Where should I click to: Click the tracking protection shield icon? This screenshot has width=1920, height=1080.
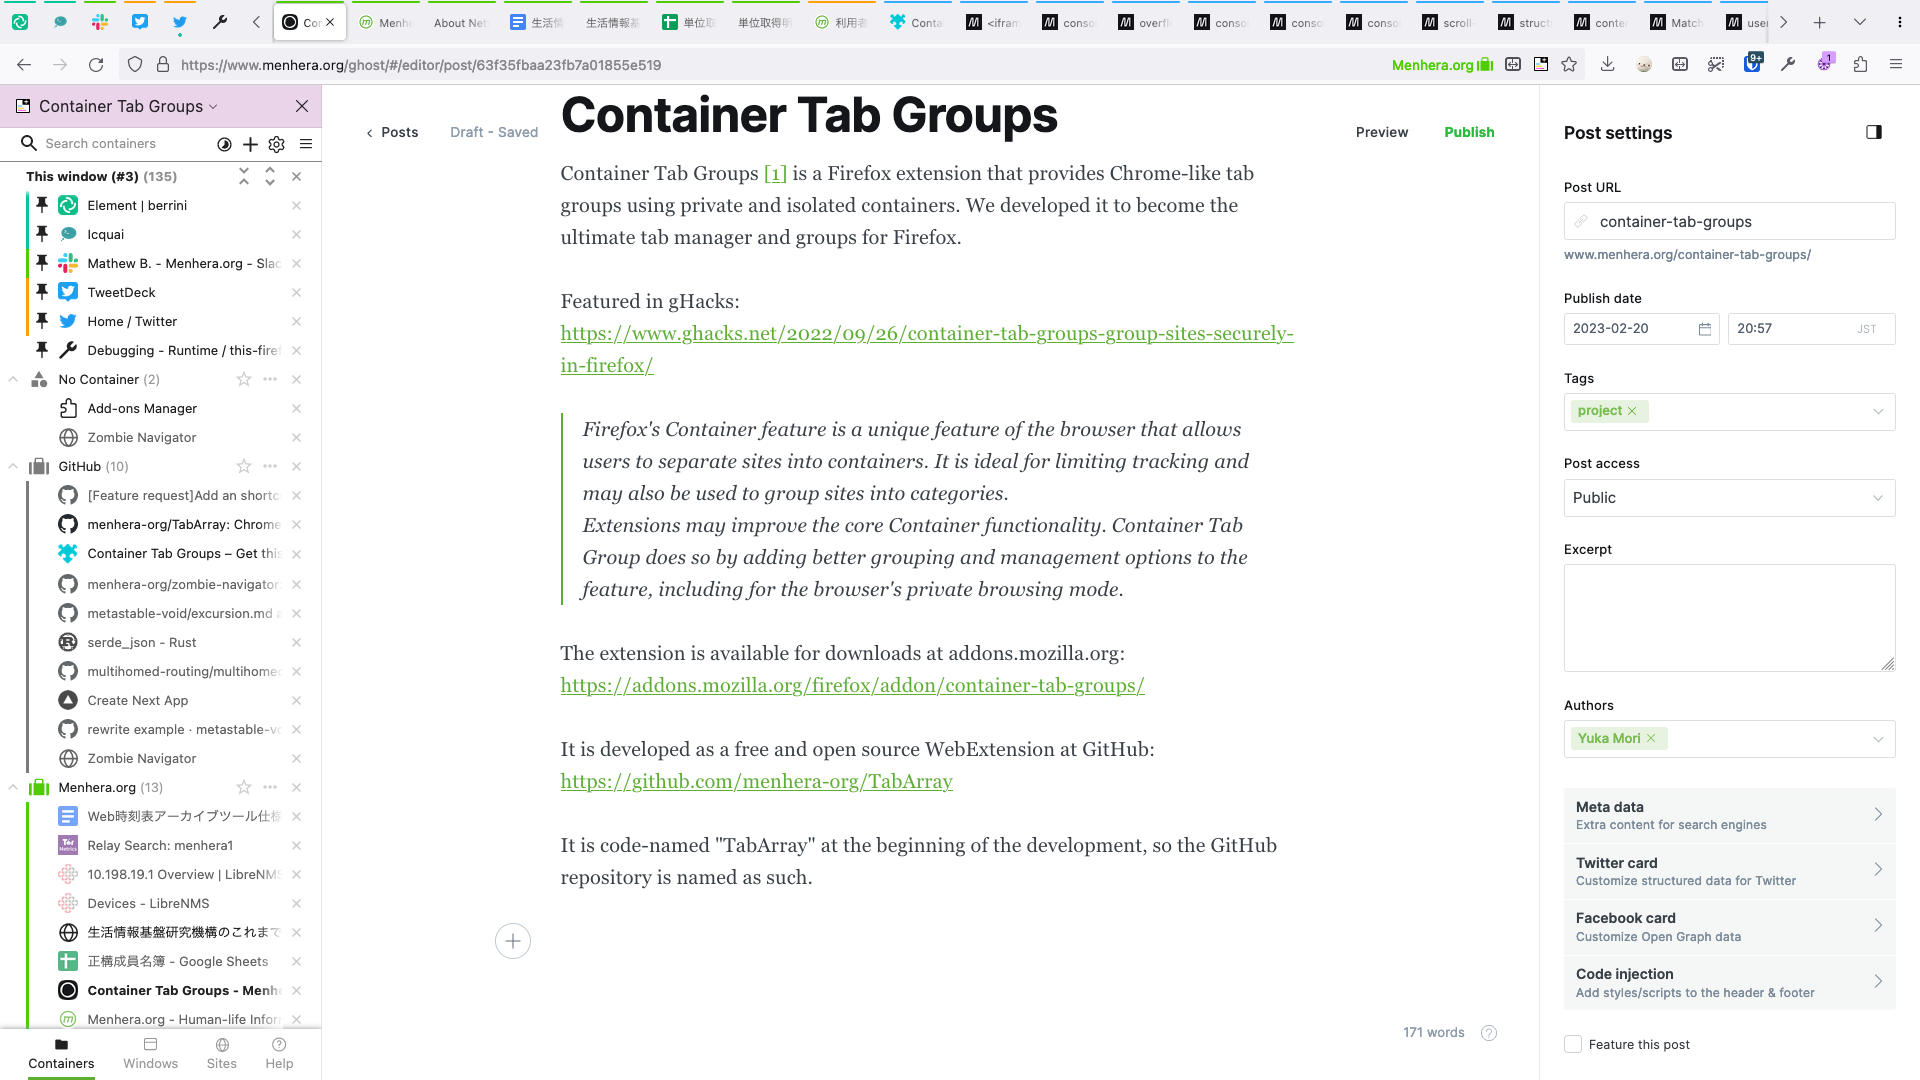135,65
